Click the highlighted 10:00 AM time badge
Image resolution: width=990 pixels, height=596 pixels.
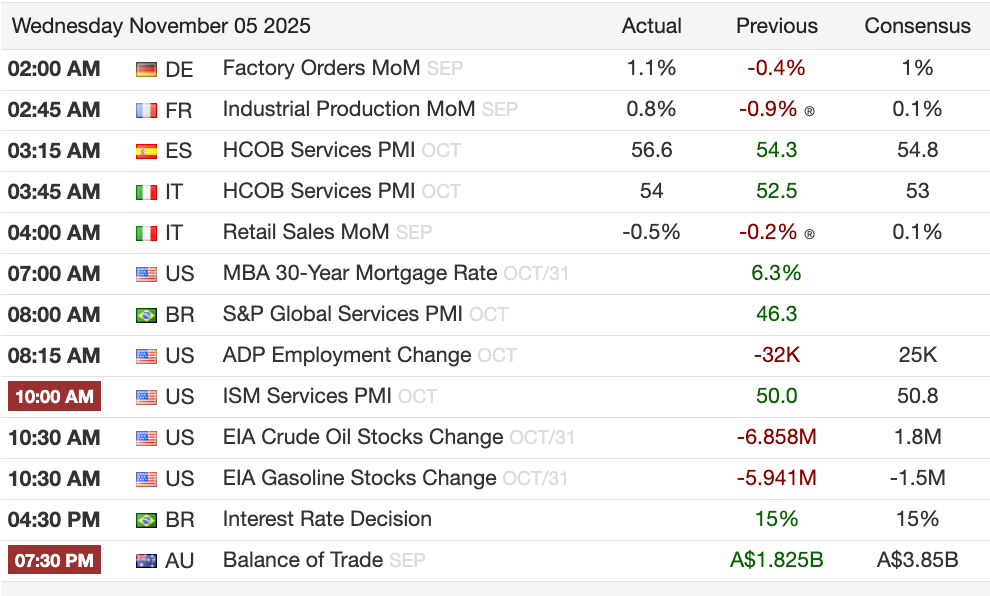54,397
